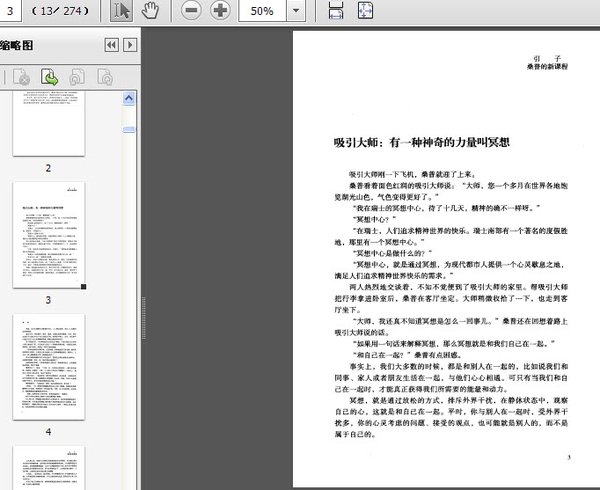The image size is (600, 490).
Task: Click the 缩略图 panel title
Action: coord(16,45)
